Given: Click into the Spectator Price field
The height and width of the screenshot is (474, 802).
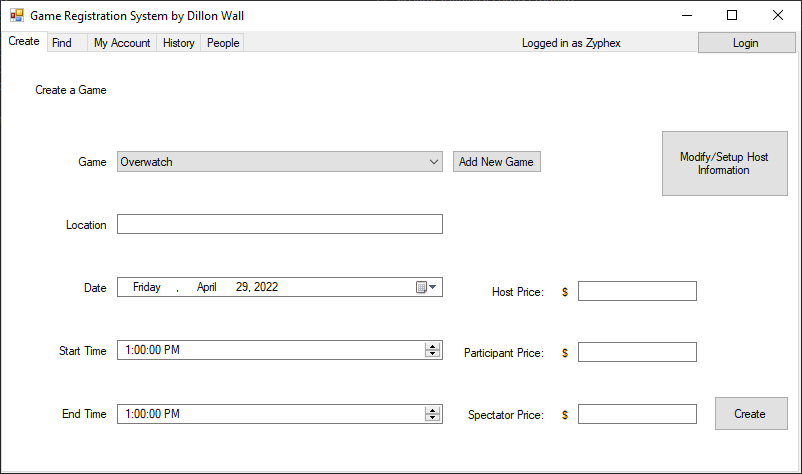Looking at the screenshot, I should point(637,414).
